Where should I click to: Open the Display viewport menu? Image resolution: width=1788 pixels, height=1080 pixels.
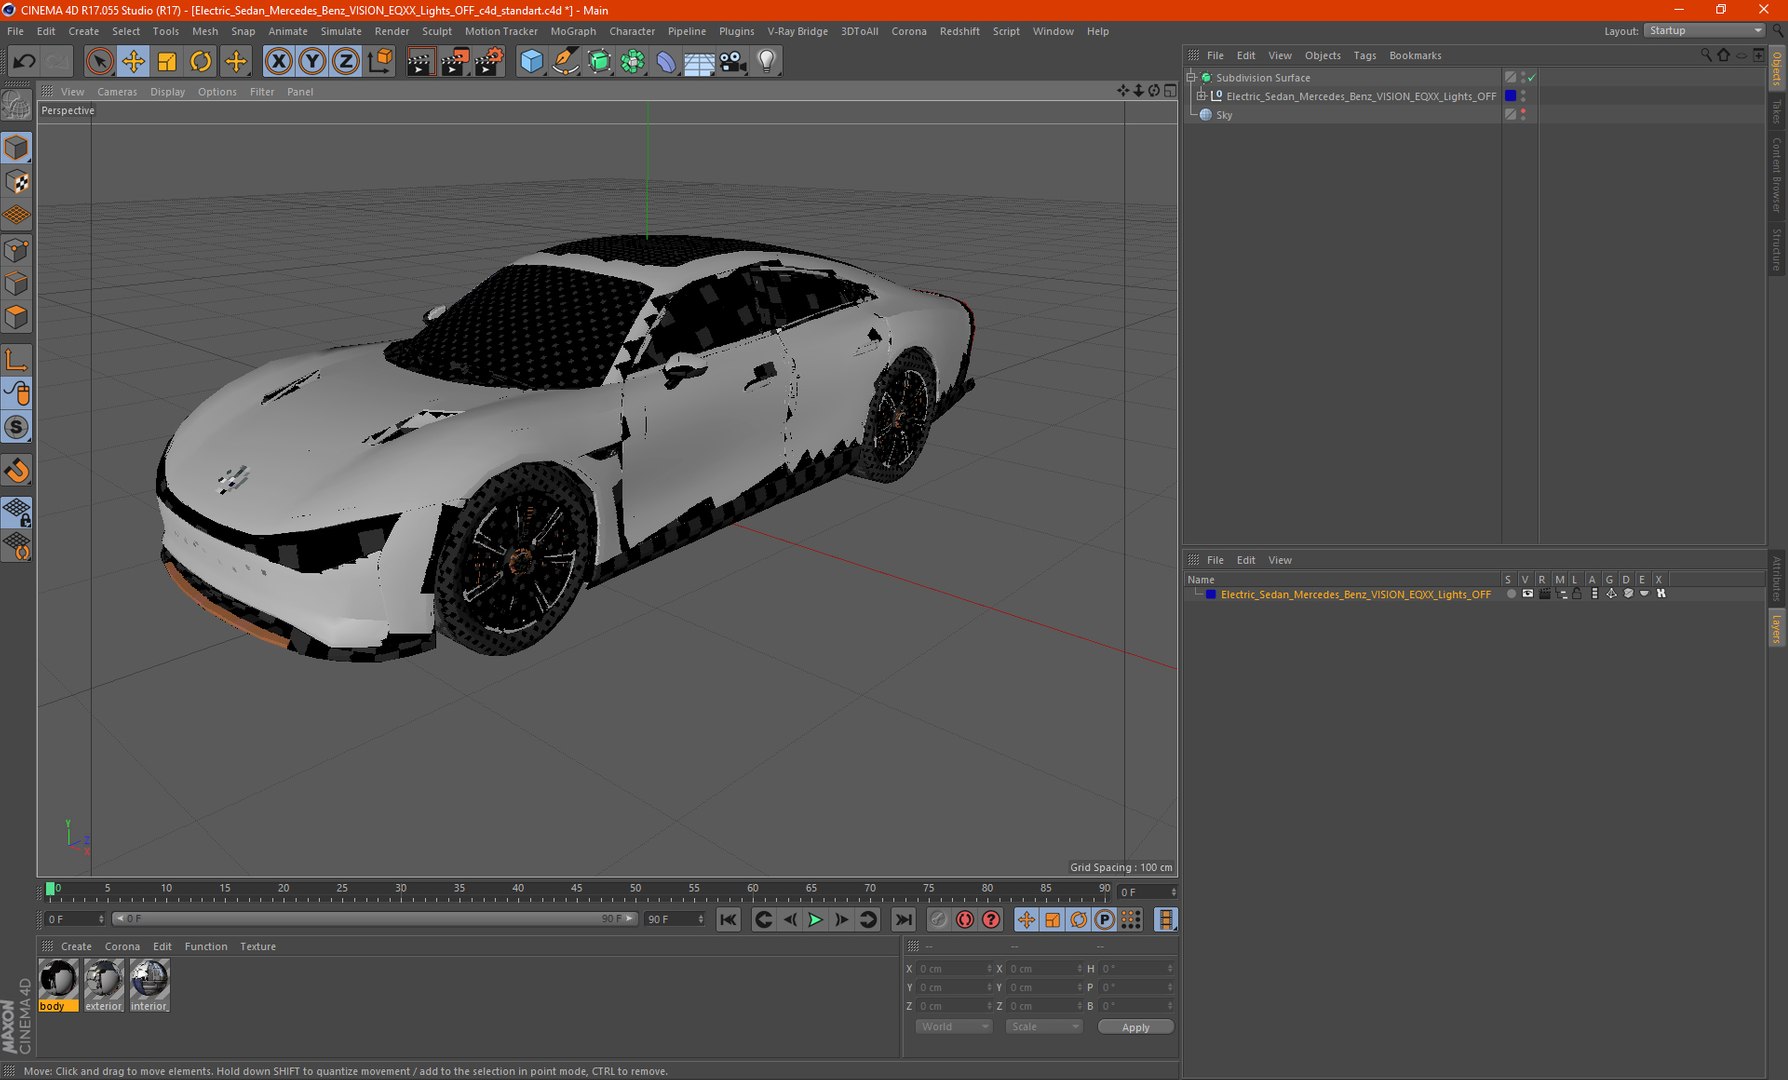168,92
